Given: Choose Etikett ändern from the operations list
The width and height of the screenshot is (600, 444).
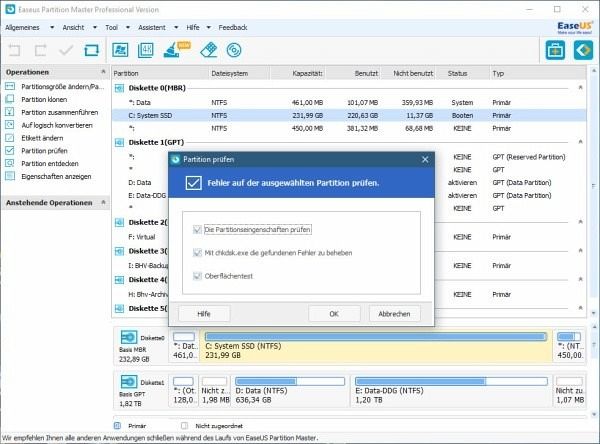Looking at the screenshot, I should click(44, 138).
